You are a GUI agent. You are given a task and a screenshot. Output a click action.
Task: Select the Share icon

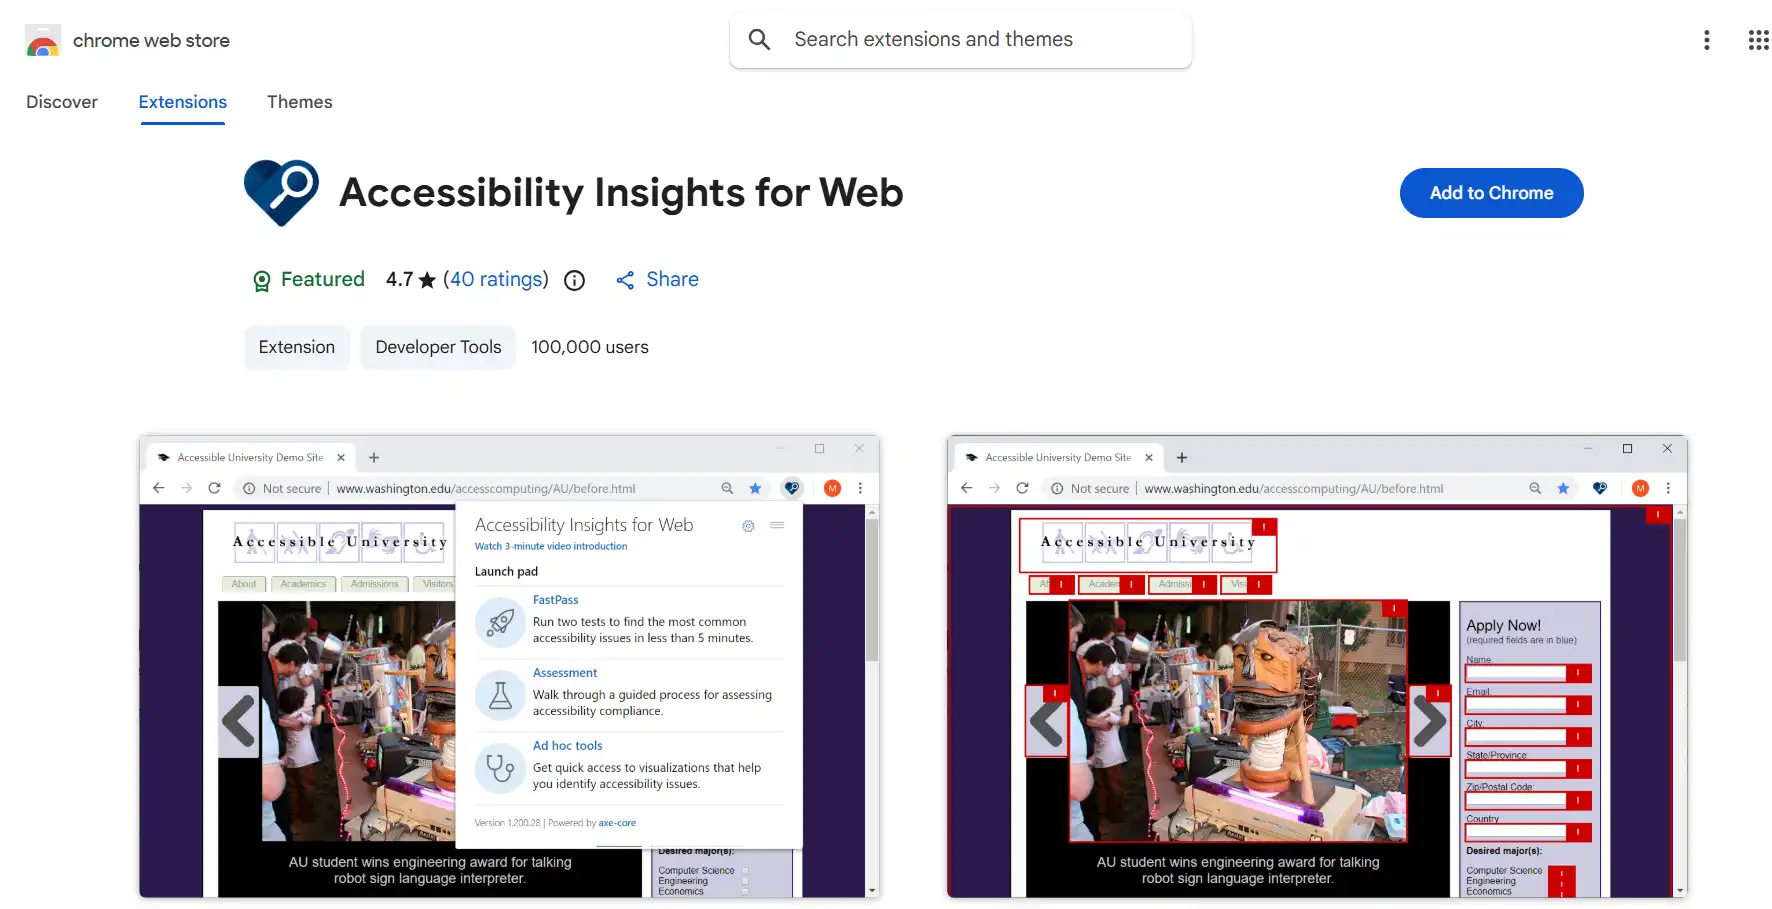(625, 279)
